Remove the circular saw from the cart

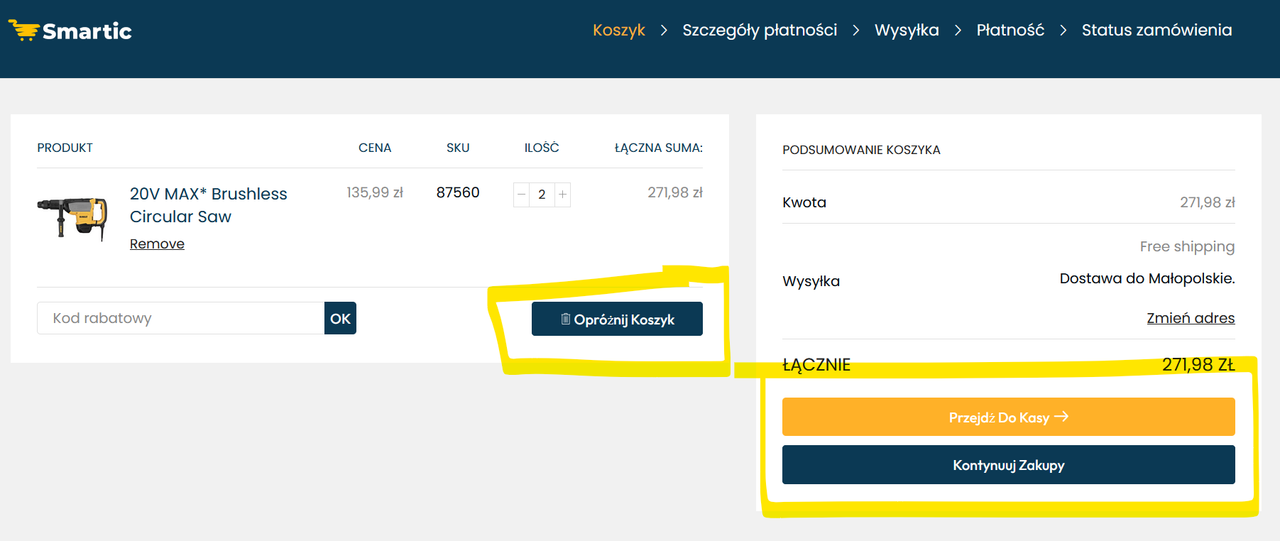(157, 244)
